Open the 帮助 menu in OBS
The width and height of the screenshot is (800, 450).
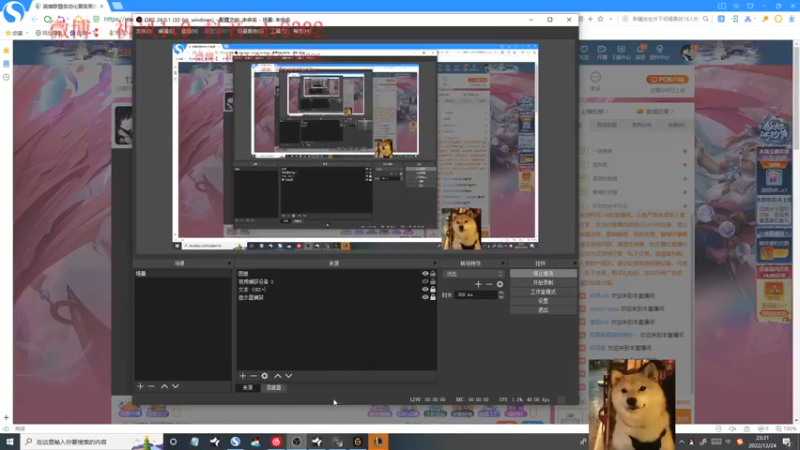pyautogui.click(x=302, y=31)
